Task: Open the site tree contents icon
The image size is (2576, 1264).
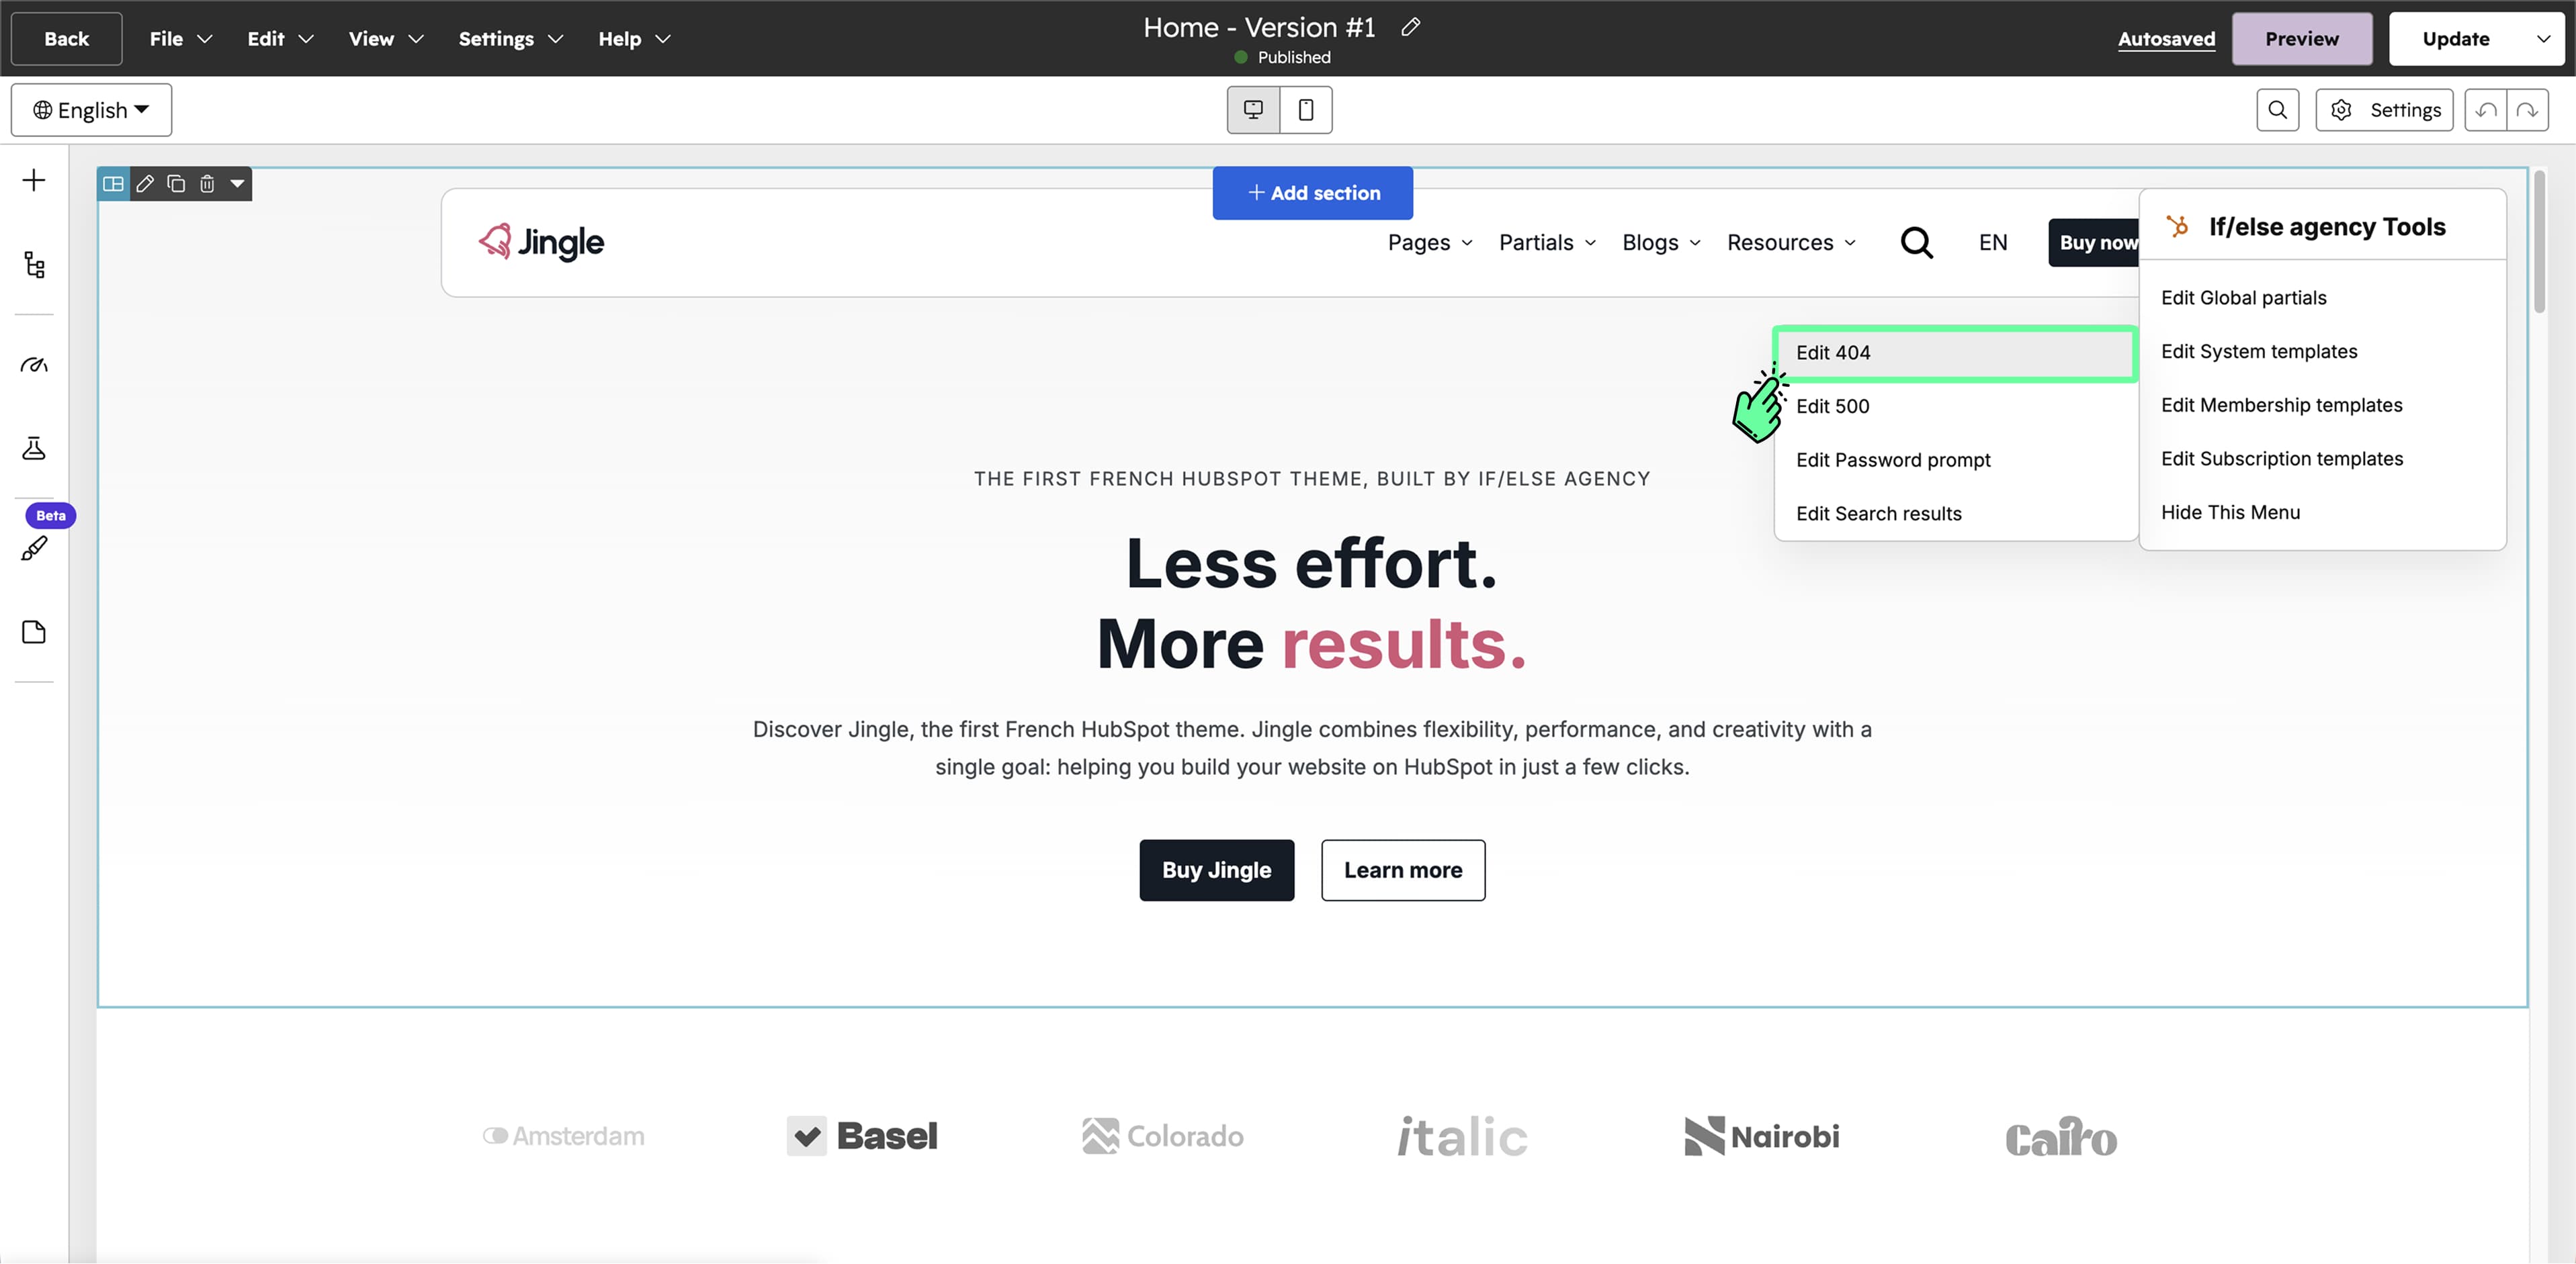Action: (34, 265)
